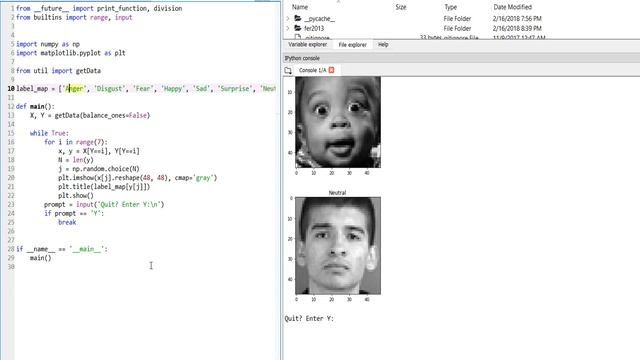The image size is (640, 360).
Task: Switch to the File explorer tab
Action: point(353,44)
